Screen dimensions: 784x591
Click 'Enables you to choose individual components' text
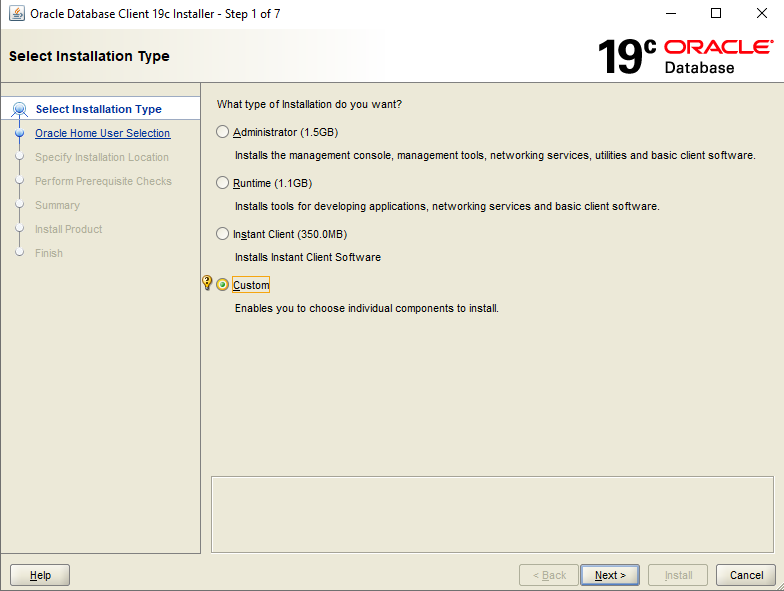point(366,308)
